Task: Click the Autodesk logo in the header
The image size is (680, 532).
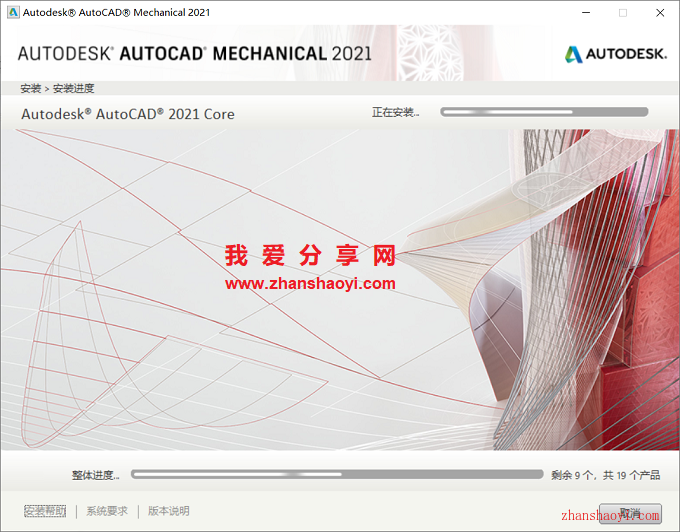Action: 615,54
